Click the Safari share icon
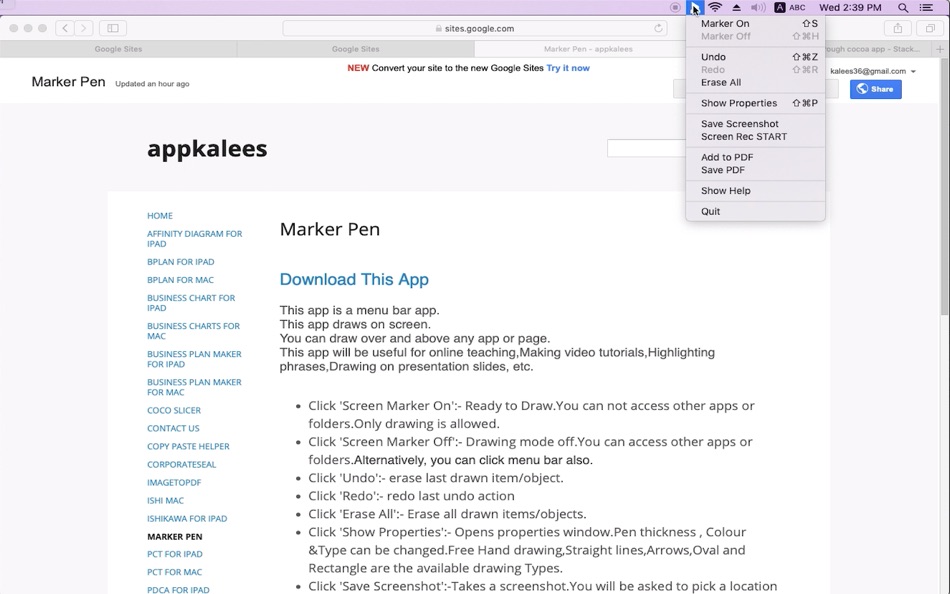This screenshot has height=594, width=950. point(898,28)
